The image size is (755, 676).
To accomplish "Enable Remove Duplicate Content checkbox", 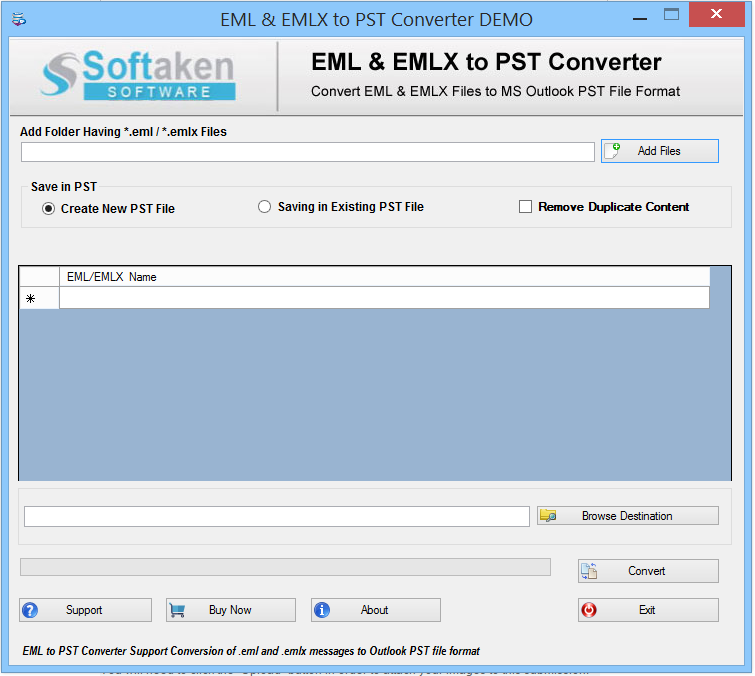I will point(525,207).
